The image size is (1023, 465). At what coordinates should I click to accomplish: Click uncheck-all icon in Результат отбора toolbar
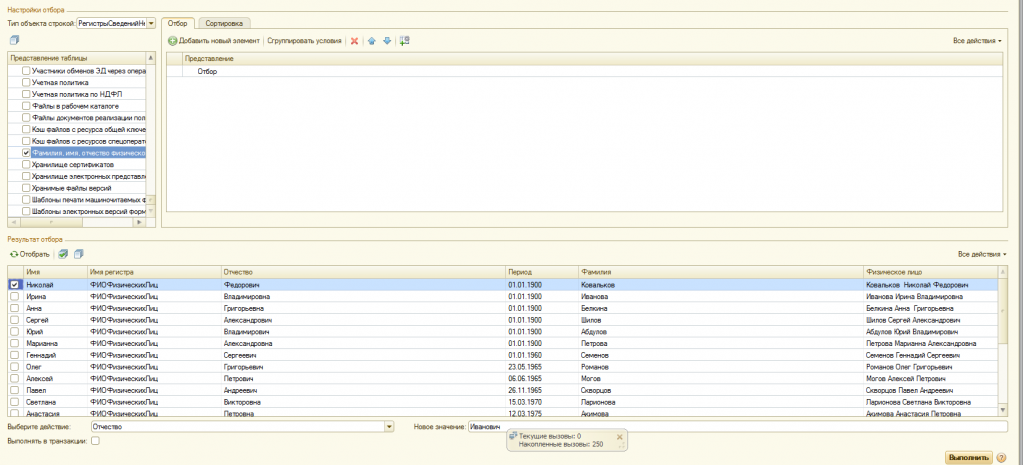79,254
